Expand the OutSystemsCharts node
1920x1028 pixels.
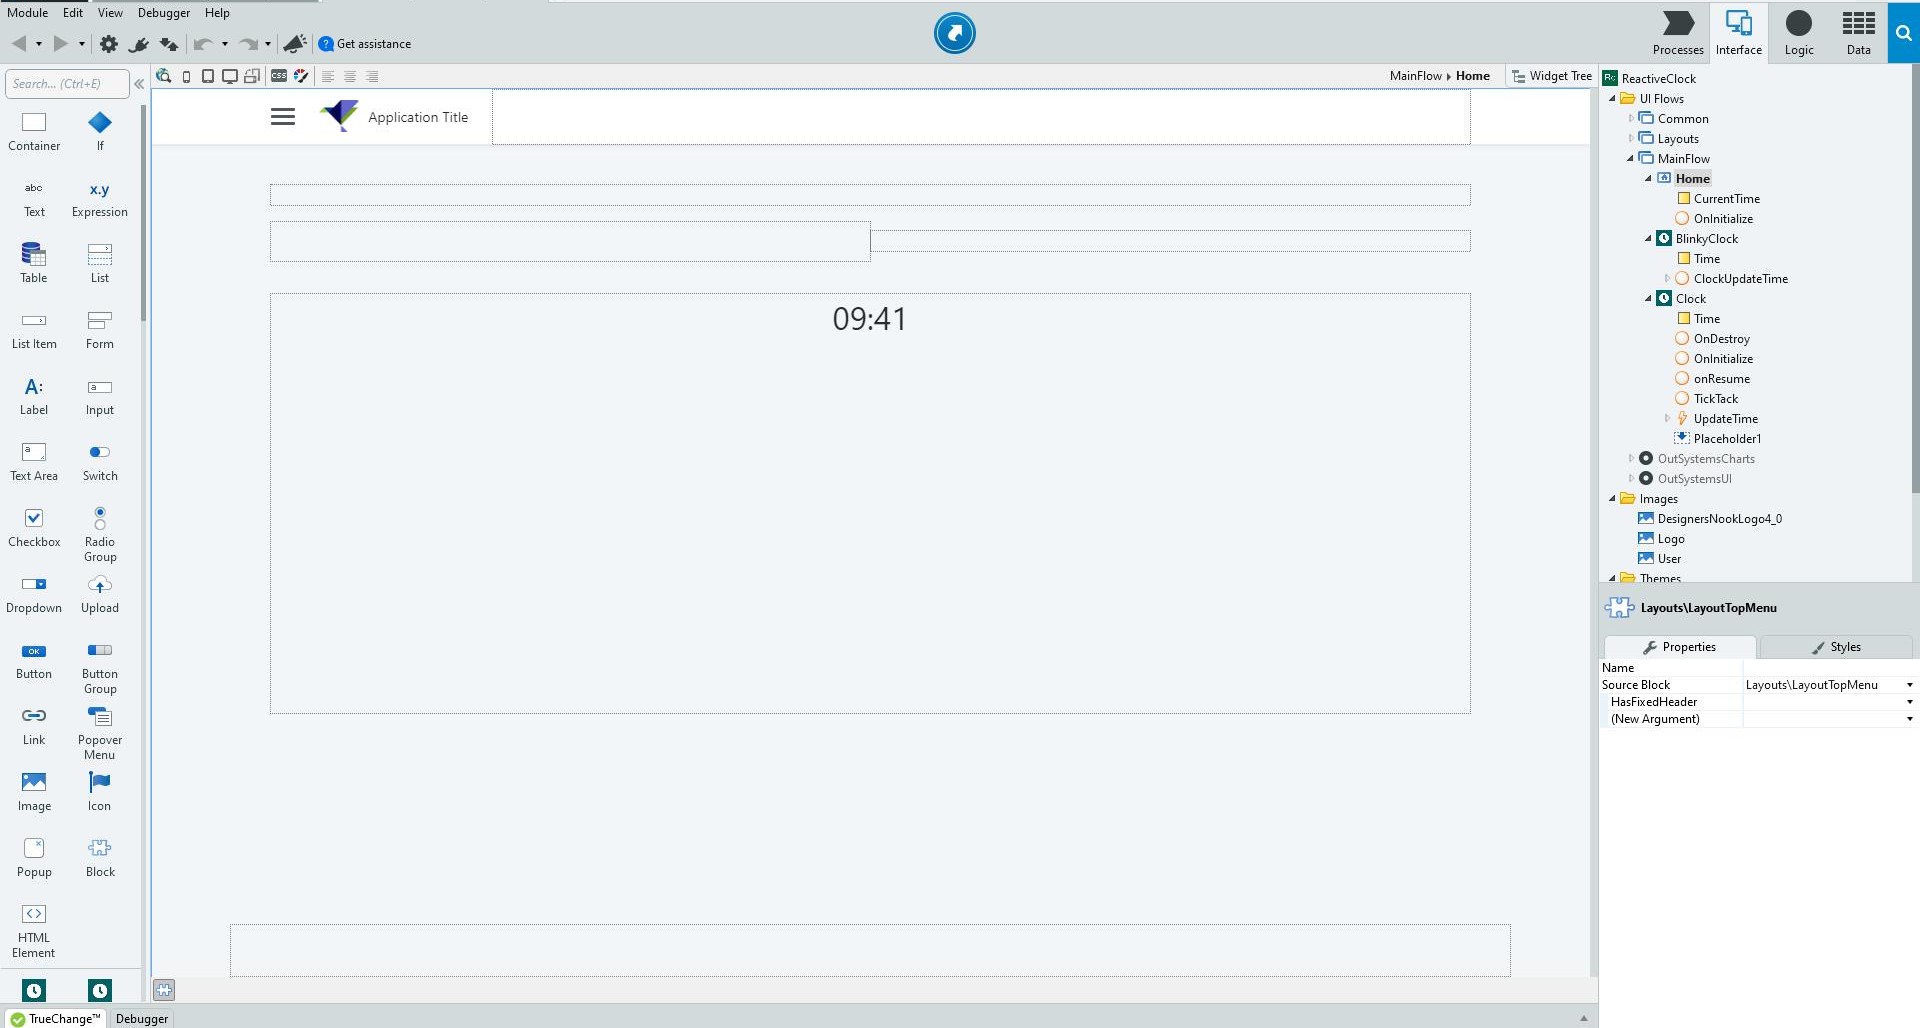(x=1630, y=459)
